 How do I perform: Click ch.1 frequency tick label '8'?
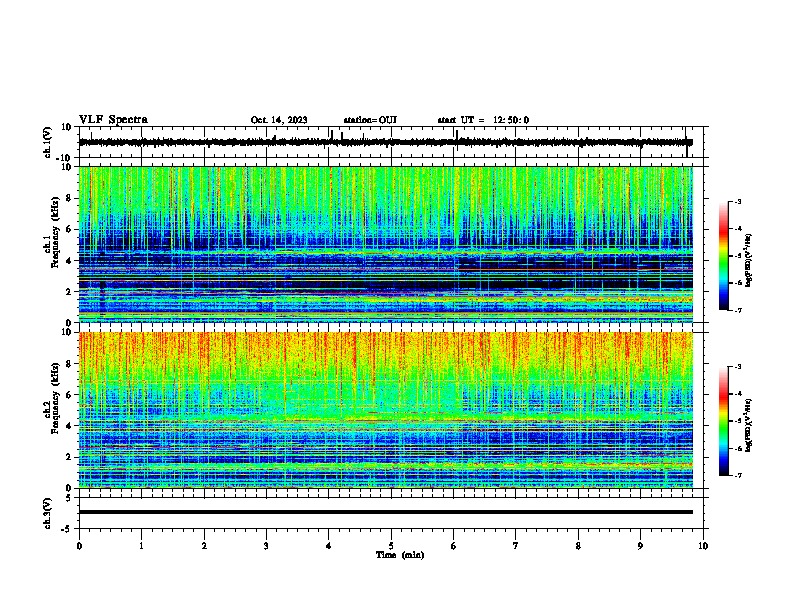69,198
